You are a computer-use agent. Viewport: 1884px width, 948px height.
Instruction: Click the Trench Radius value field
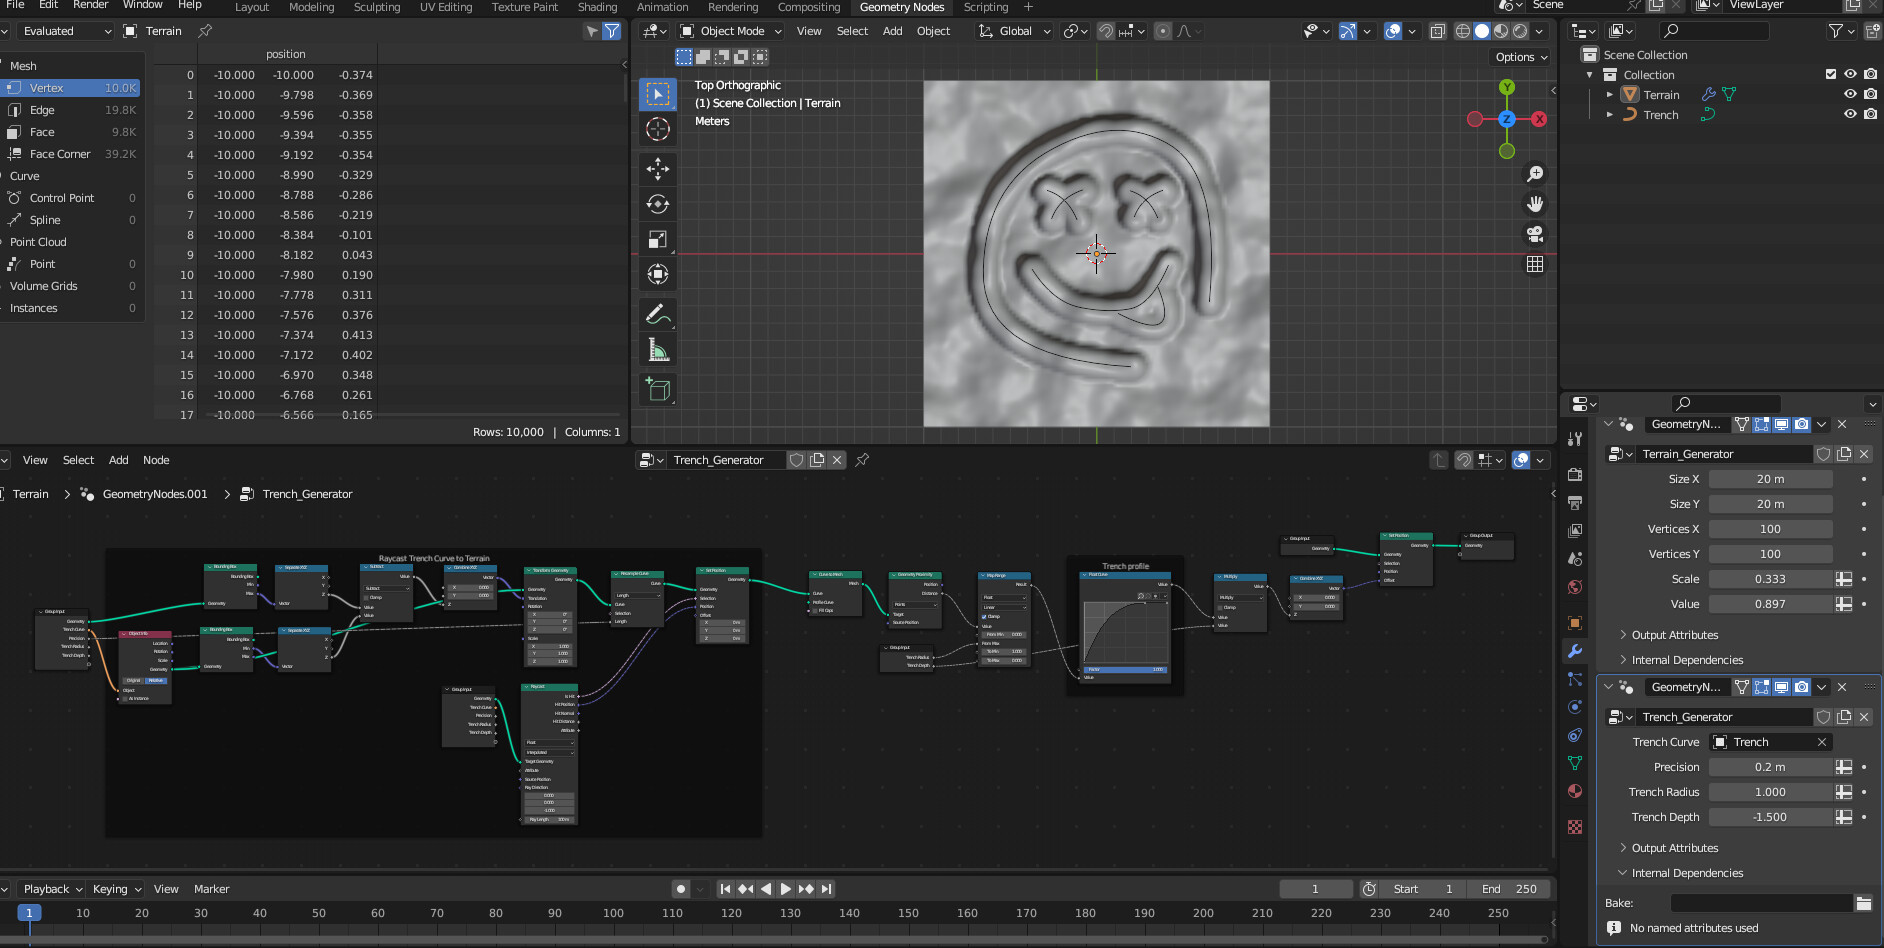tap(1770, 792)
